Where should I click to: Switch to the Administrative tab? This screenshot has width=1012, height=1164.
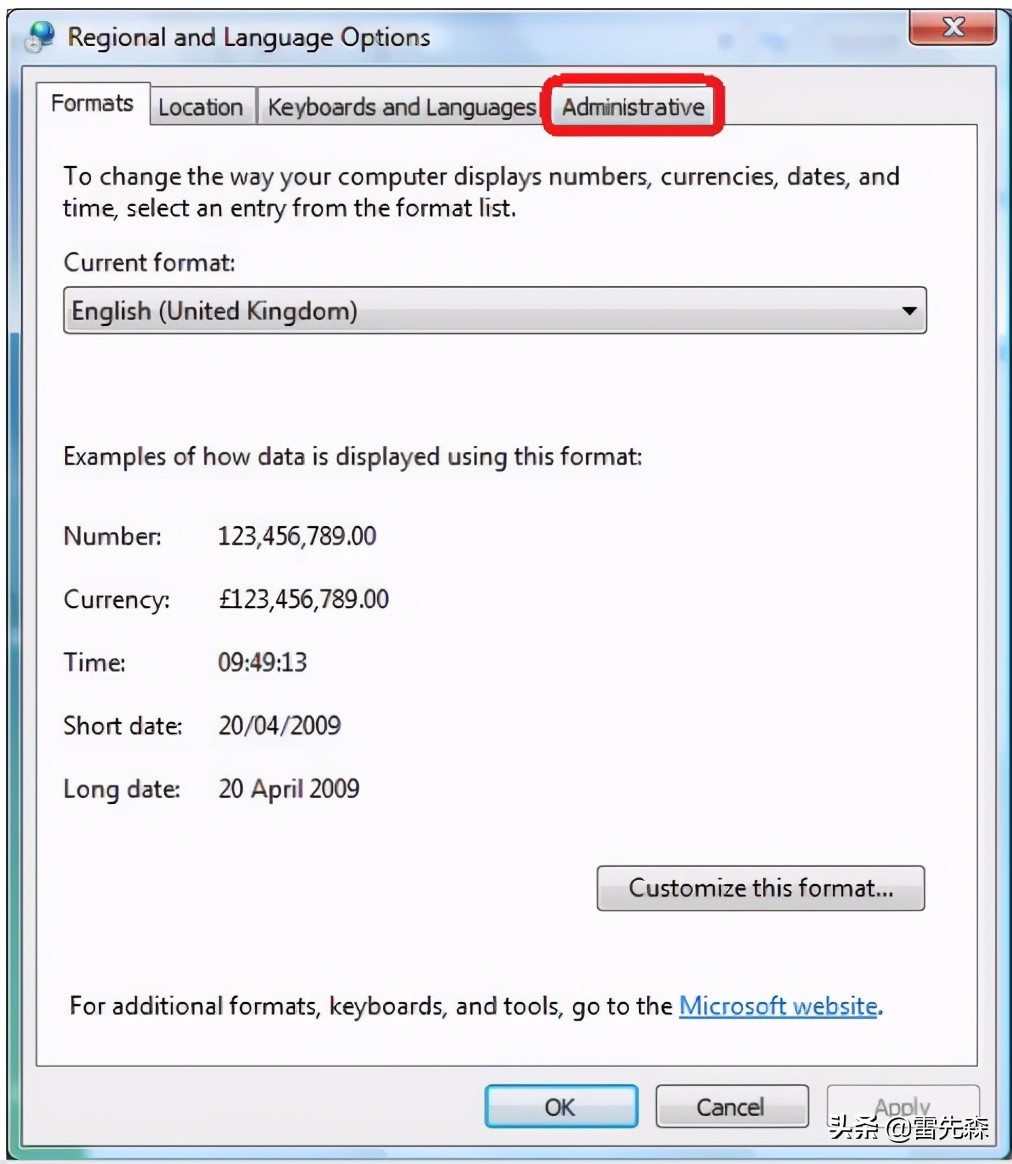pos(633,107)
